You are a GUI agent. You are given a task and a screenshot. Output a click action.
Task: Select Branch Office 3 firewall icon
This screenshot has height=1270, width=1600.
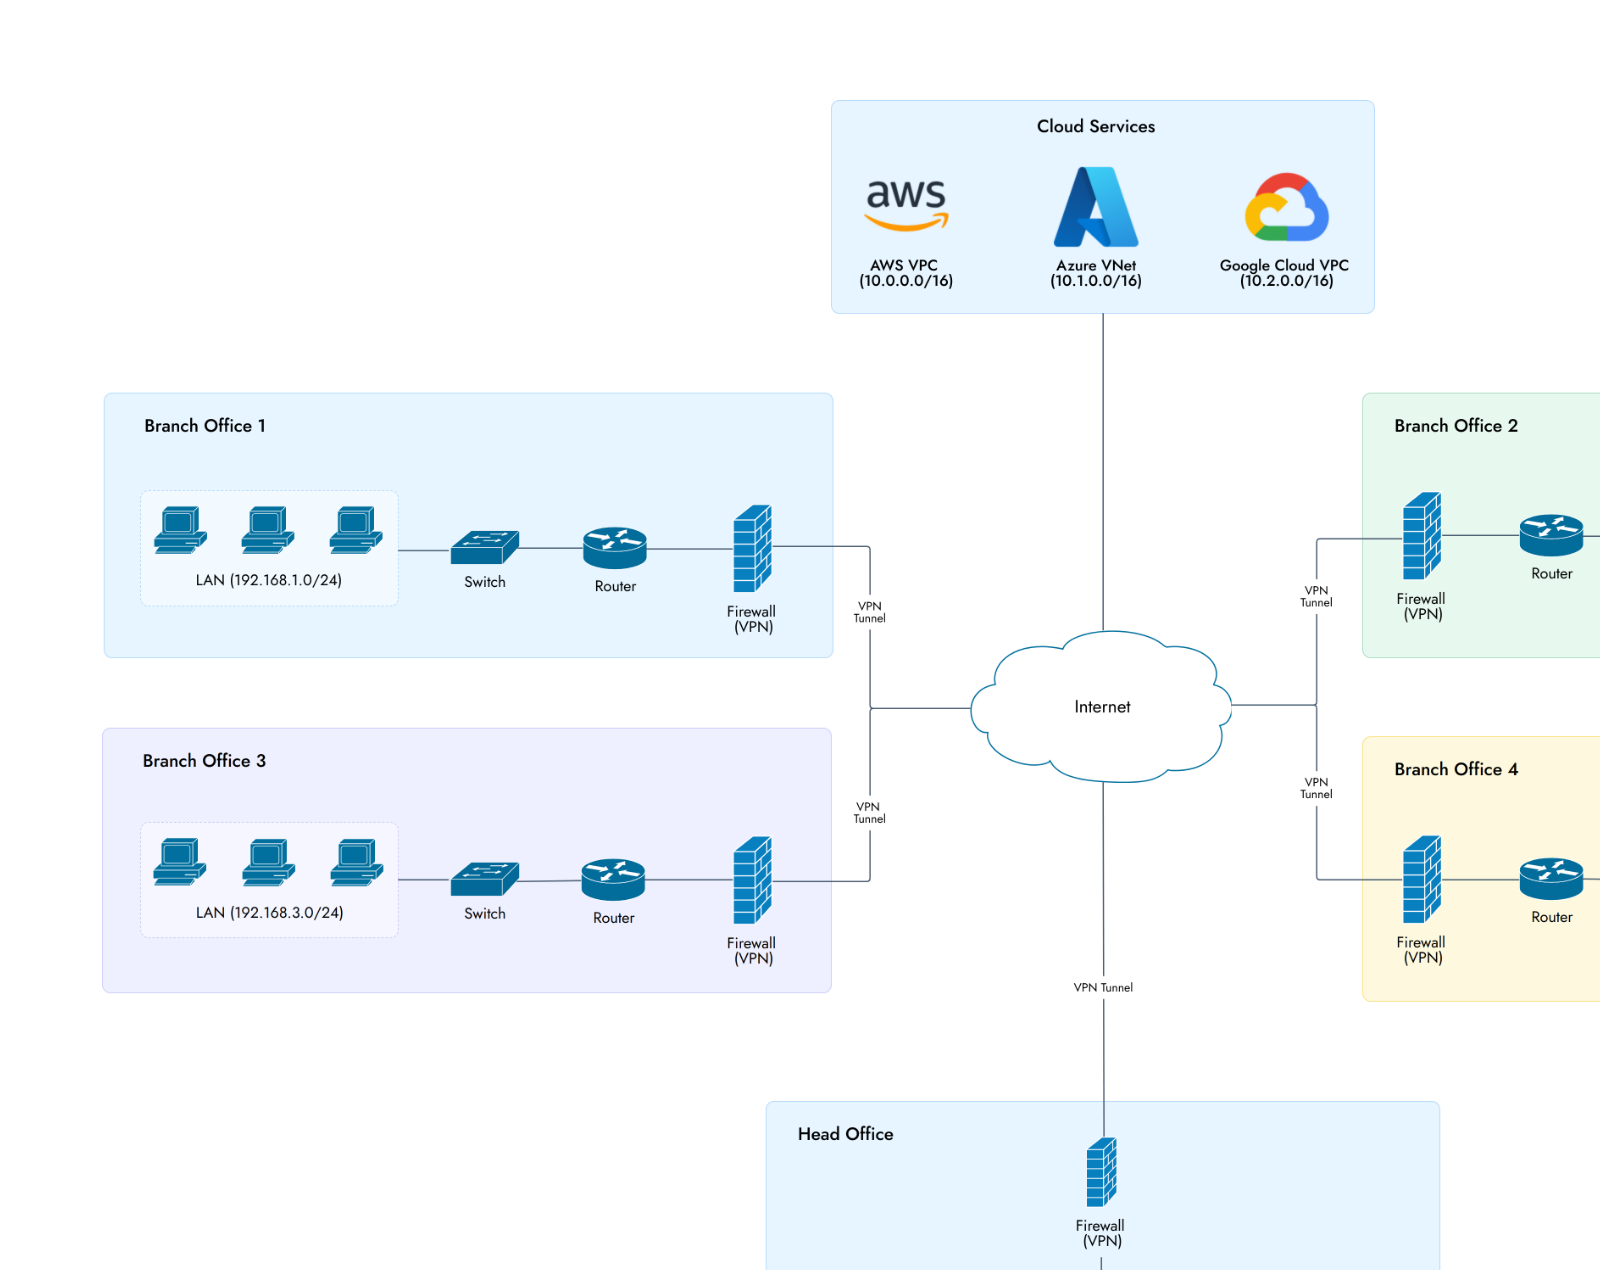coord(752,880)
